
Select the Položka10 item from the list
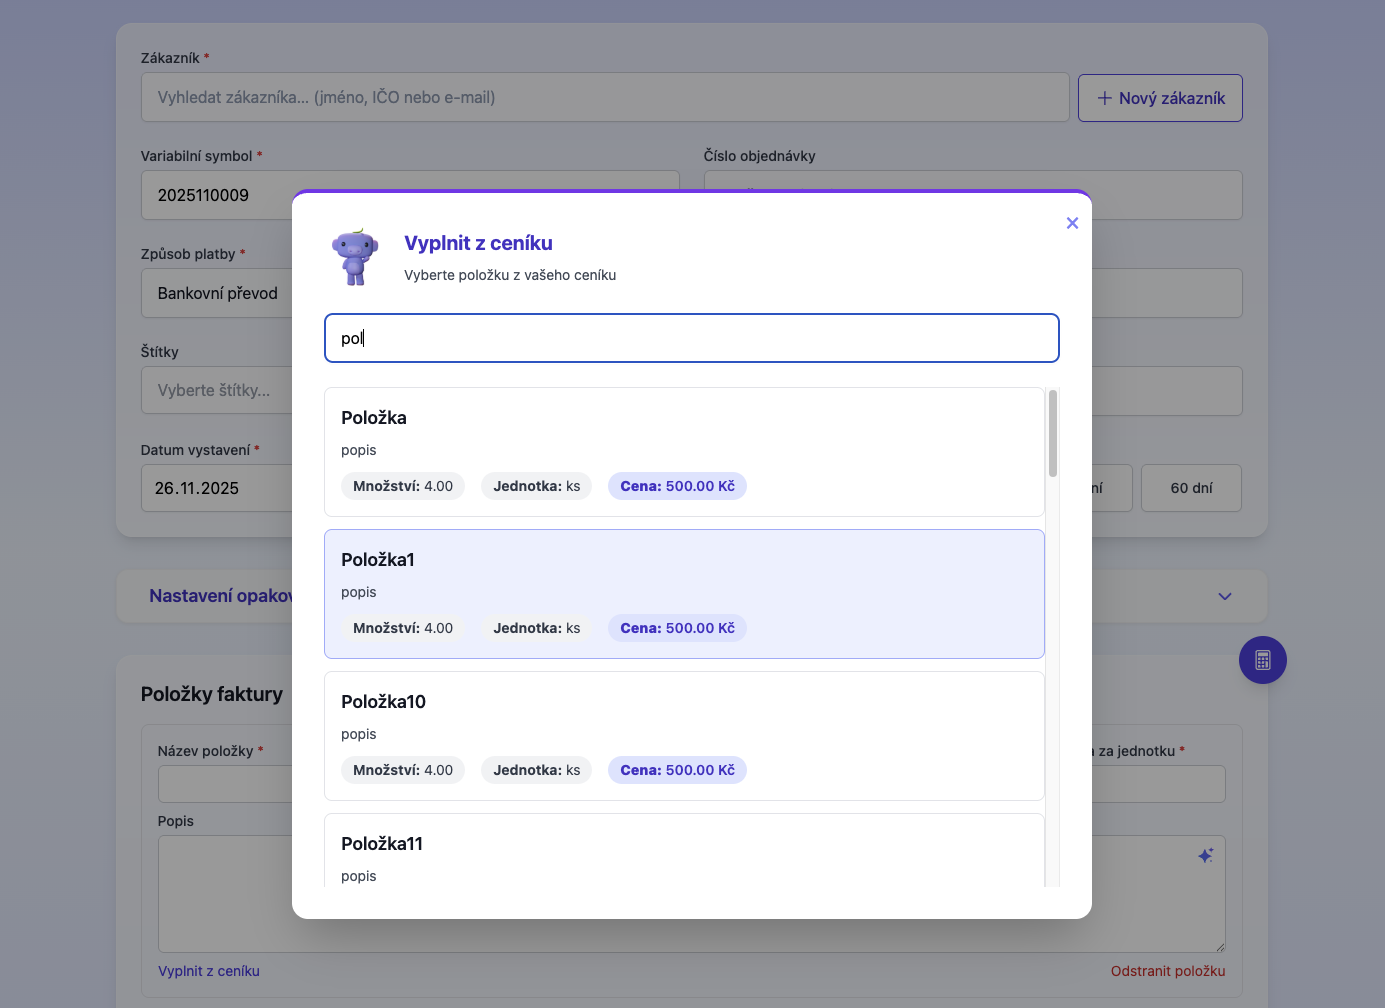(684, 736)
